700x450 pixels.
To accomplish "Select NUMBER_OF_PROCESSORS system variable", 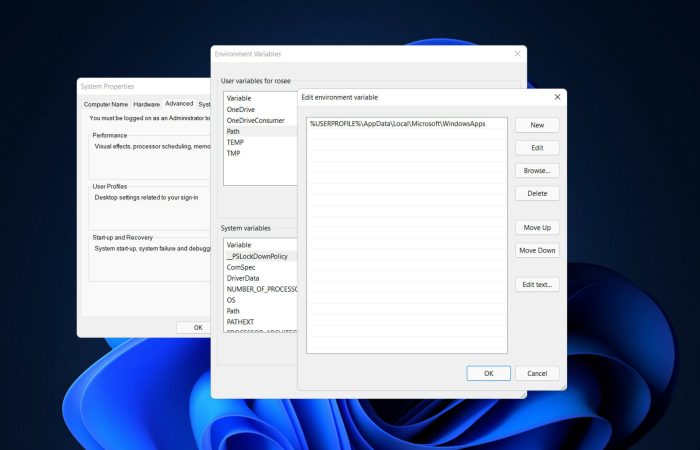I will [x=260, y=289].
